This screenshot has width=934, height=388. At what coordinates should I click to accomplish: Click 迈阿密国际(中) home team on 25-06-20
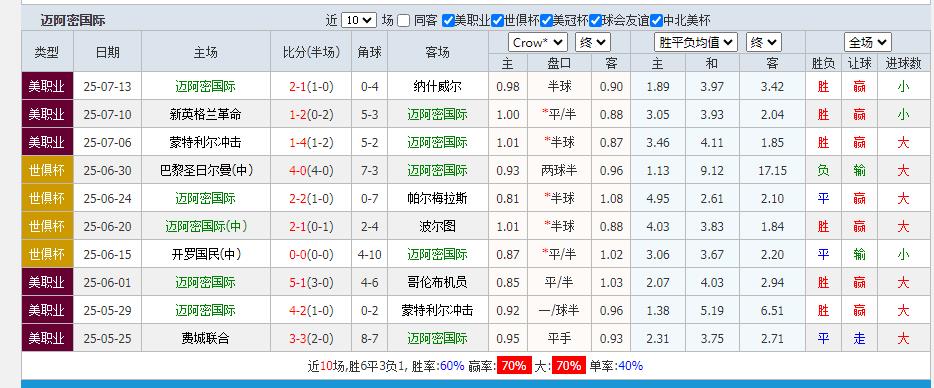coord(206,226)
